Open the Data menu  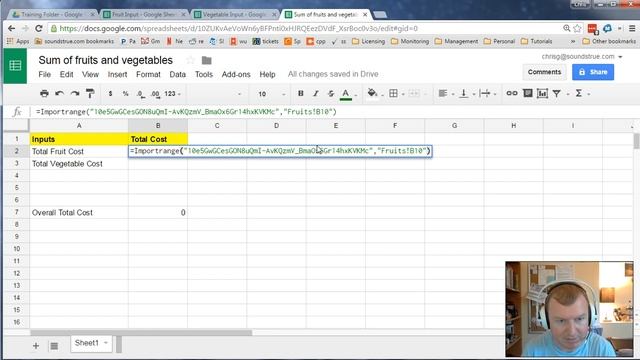pos(178,74)
